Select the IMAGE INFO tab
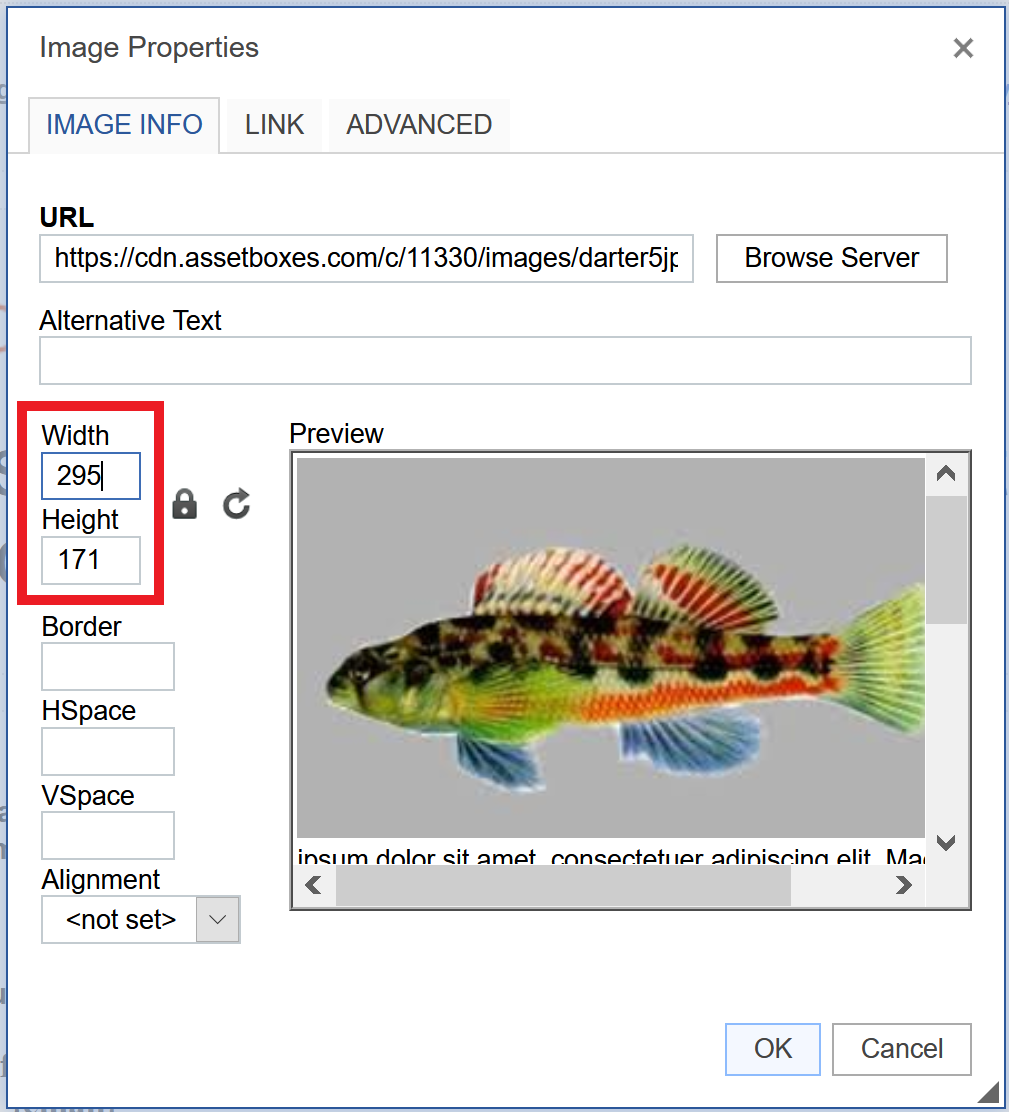 [124, 125]
